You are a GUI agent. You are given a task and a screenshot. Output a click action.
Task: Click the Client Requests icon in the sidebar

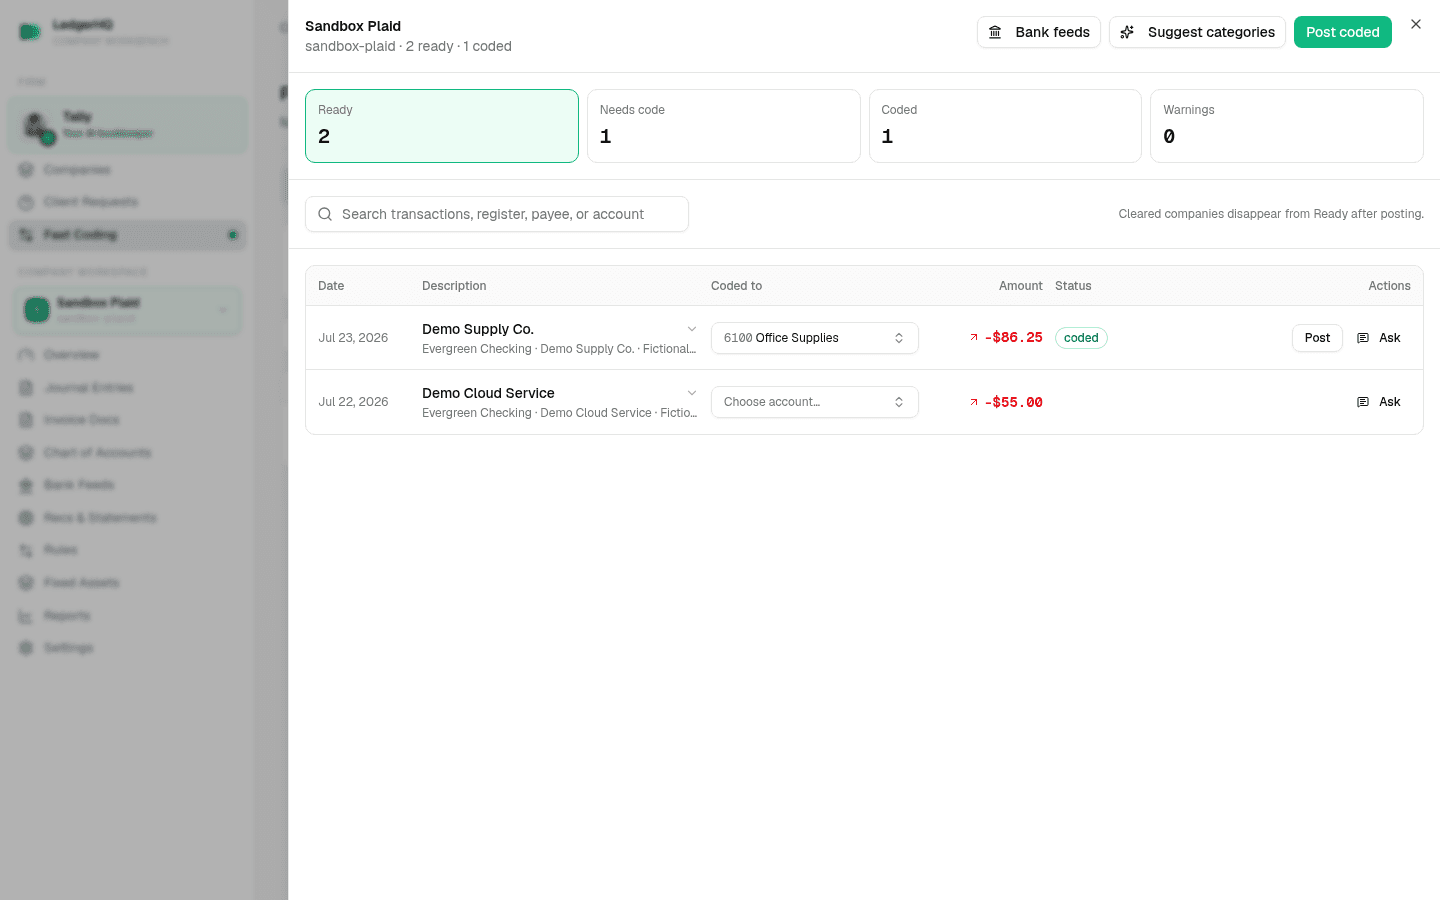coord(27,202)
